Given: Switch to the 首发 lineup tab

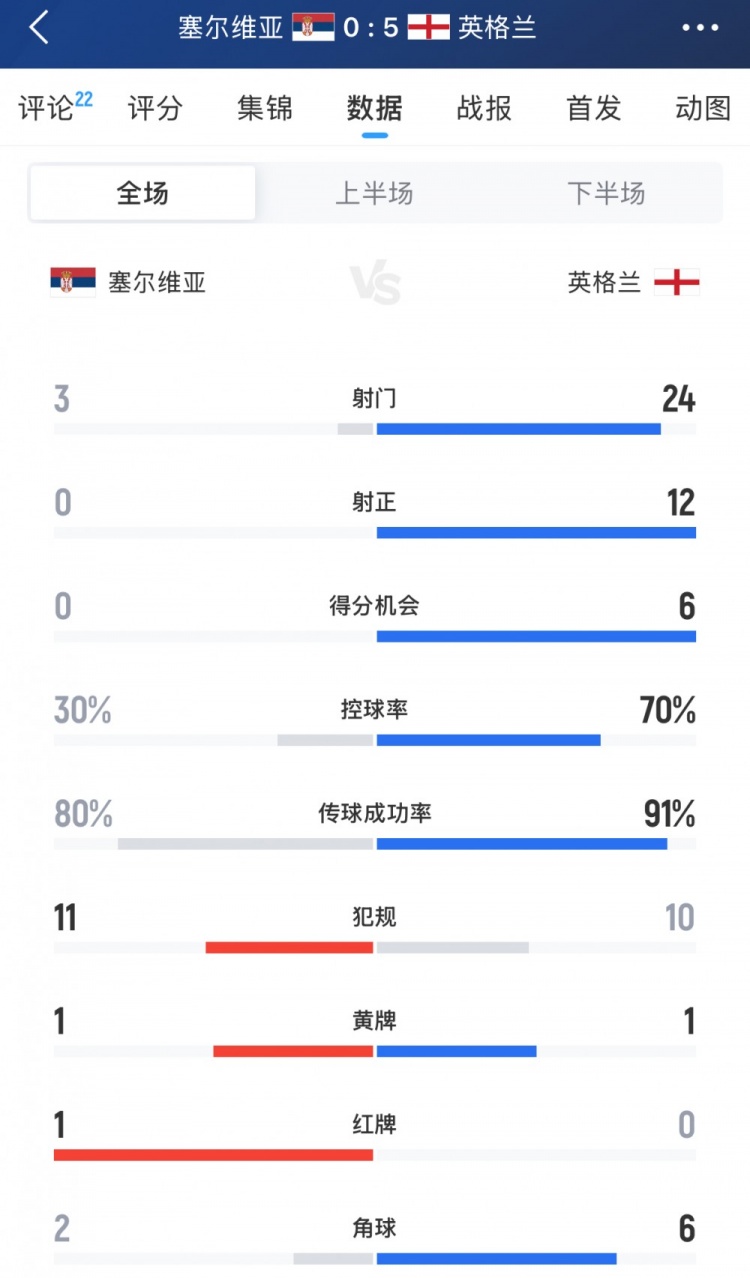Looking at the screenshot, I should [x=594, y=108].
